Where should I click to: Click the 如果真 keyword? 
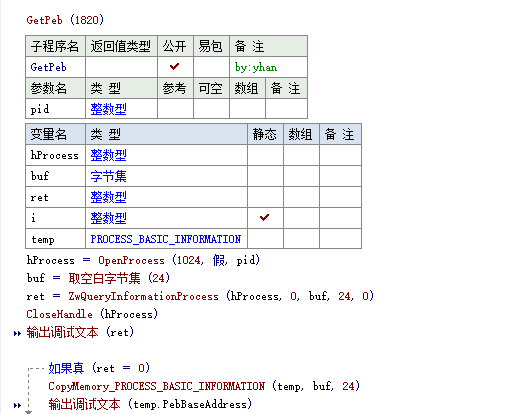point(66,368)
